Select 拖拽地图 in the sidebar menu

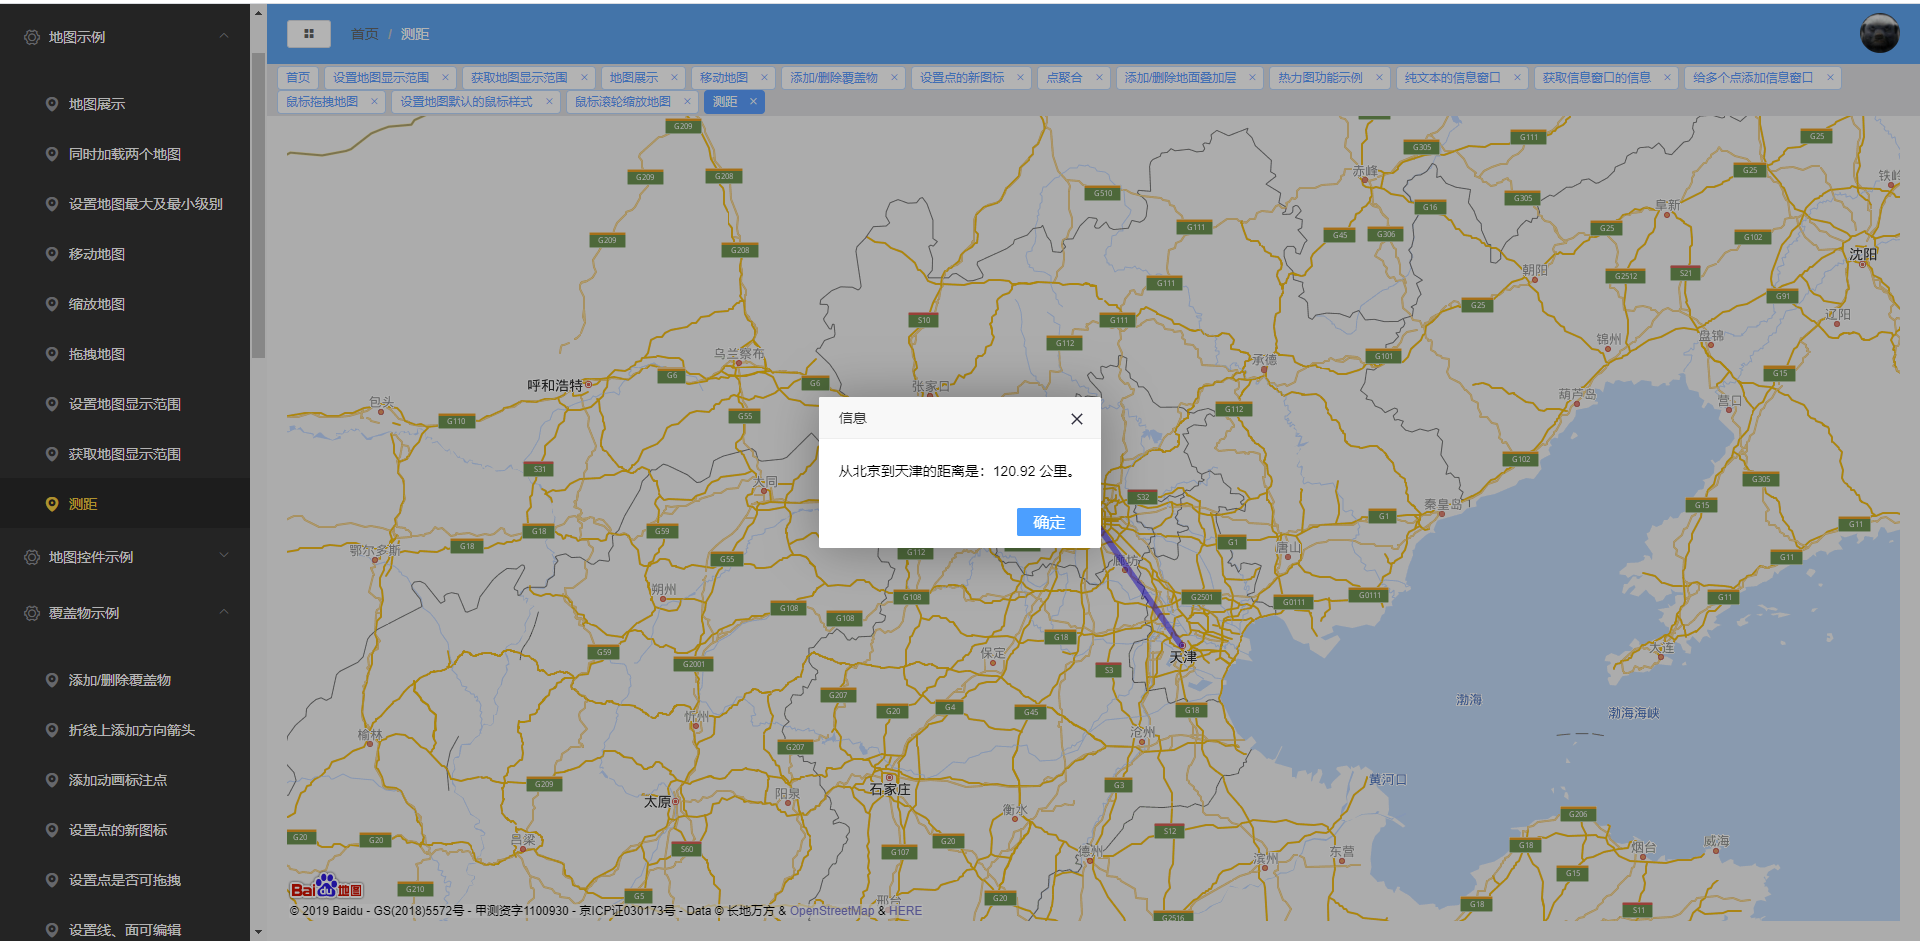point(125,354)
